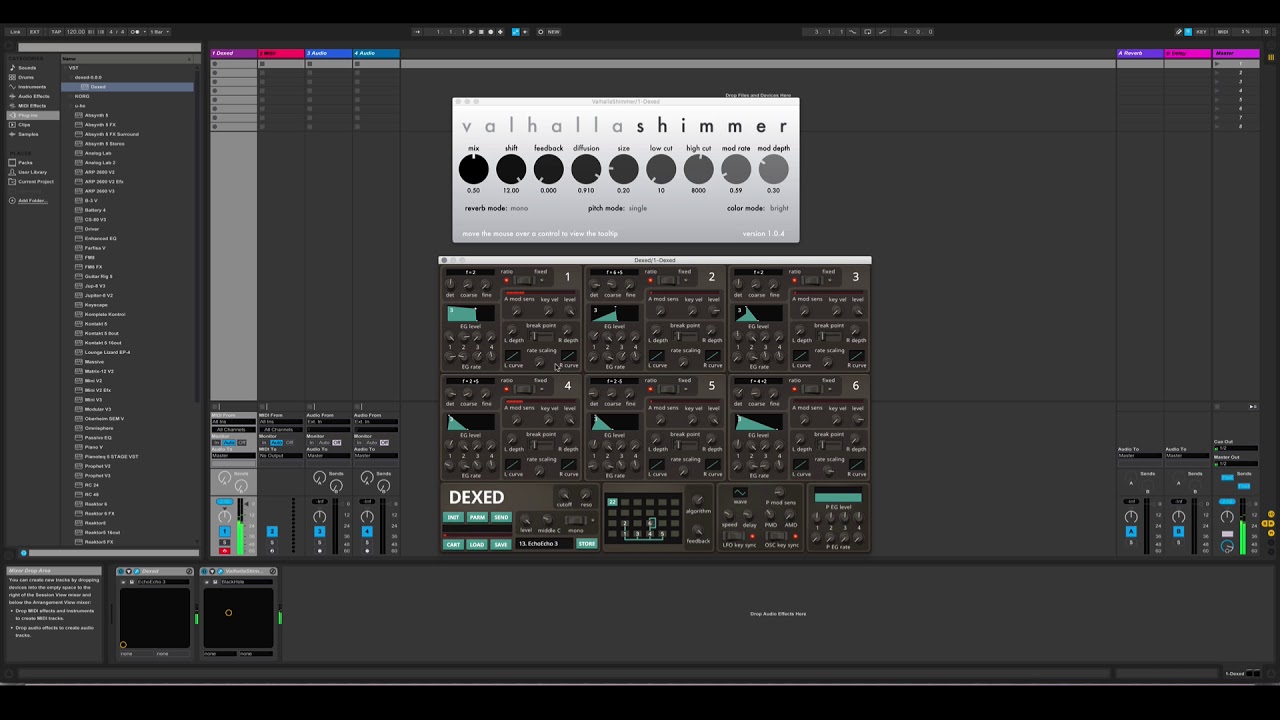Click transport Stop button
The image size is (1280, 720).
point(481,32)
